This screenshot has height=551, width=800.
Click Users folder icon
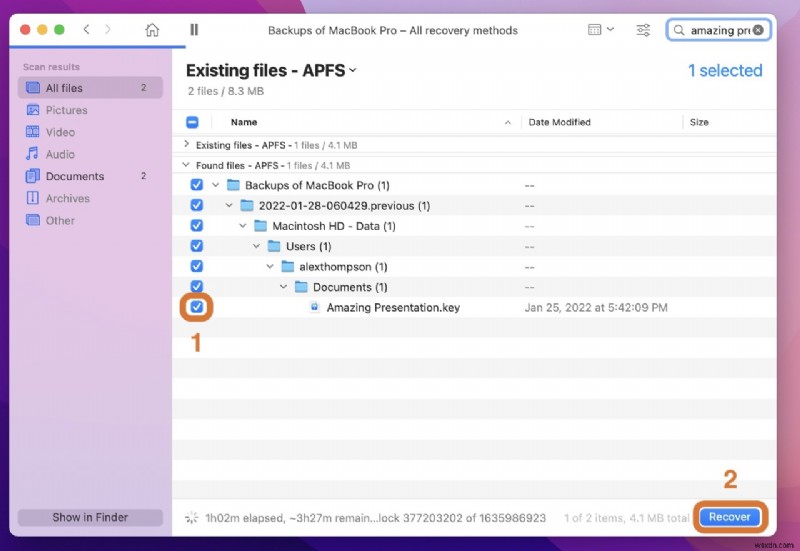[x=274, y=246]
